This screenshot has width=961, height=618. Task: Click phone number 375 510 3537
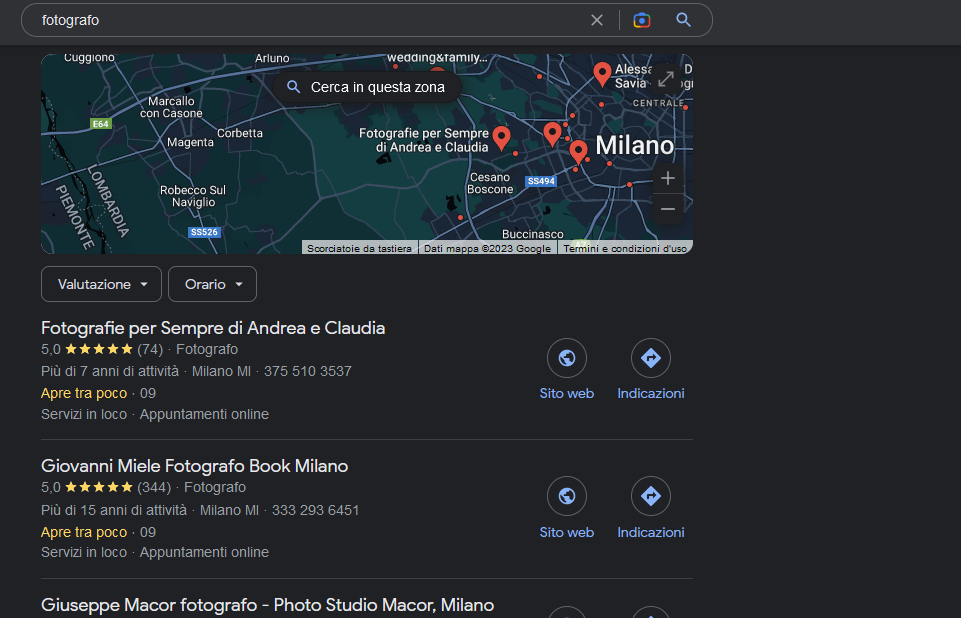[308, 371]
